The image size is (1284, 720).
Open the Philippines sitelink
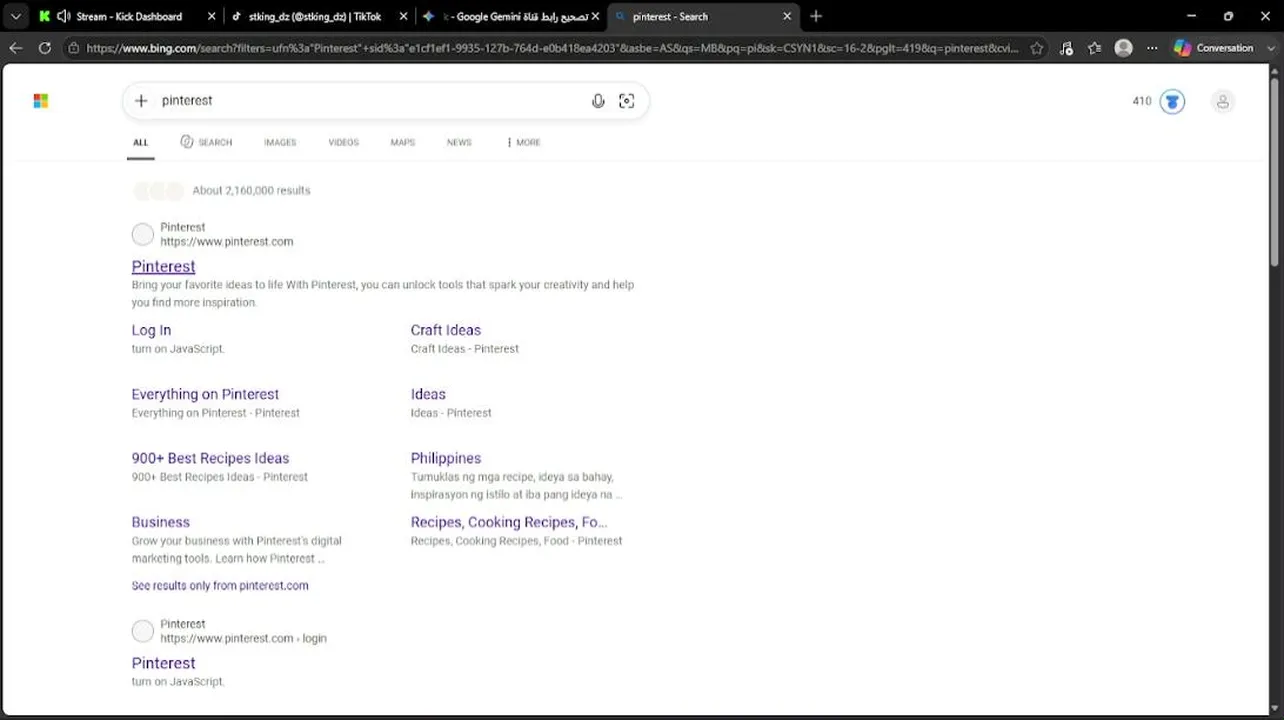(446, 458)
